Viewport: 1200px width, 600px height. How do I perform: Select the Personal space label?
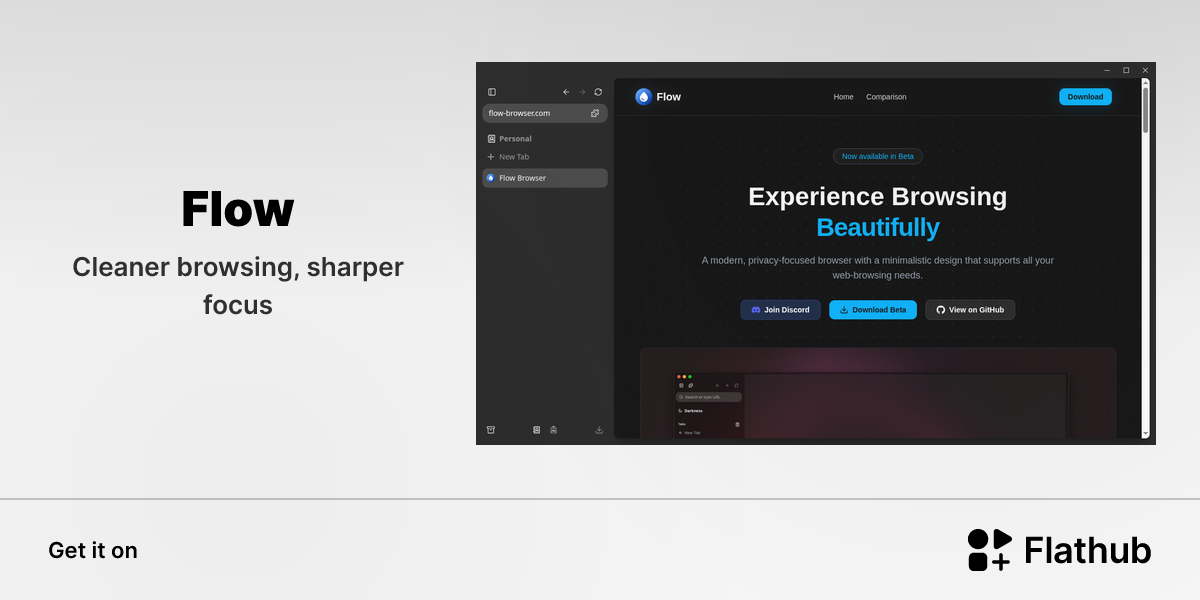[515, 139]
